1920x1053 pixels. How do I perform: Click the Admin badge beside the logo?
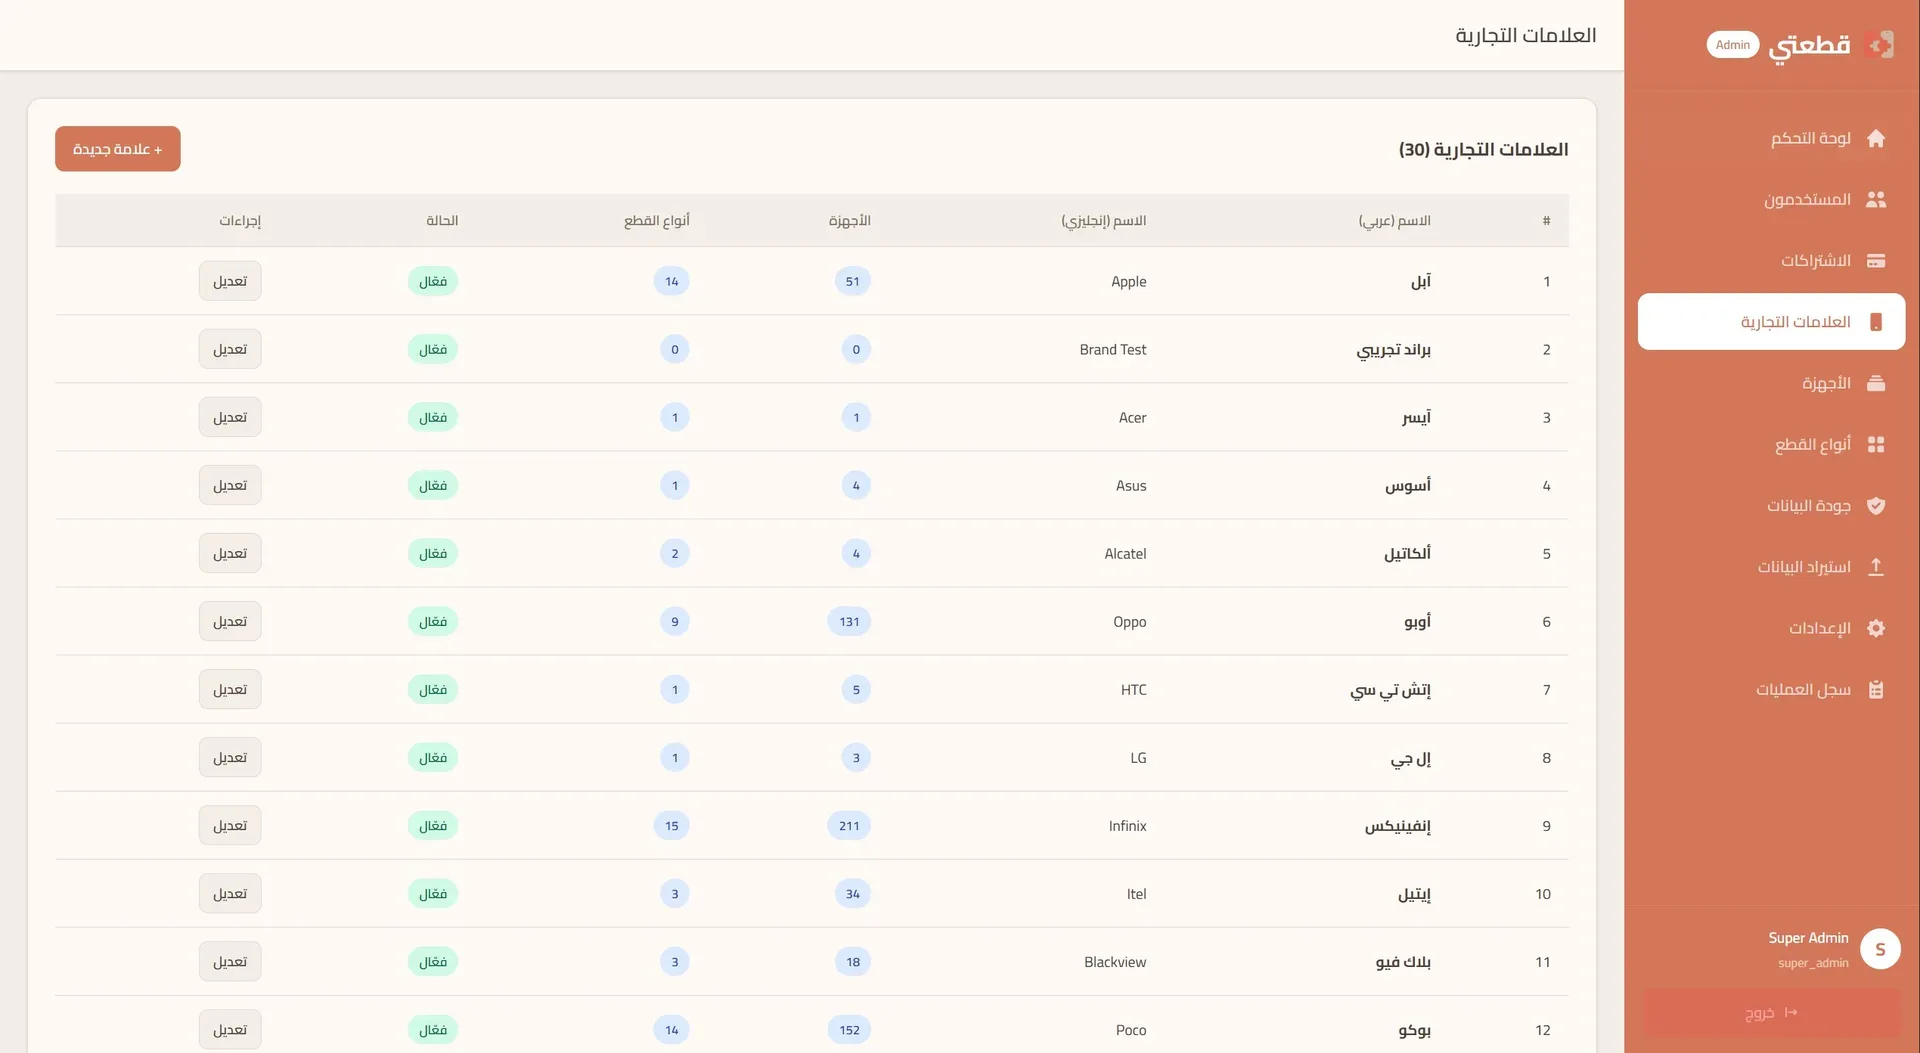pyautogui.click(x=1732, y=45)
